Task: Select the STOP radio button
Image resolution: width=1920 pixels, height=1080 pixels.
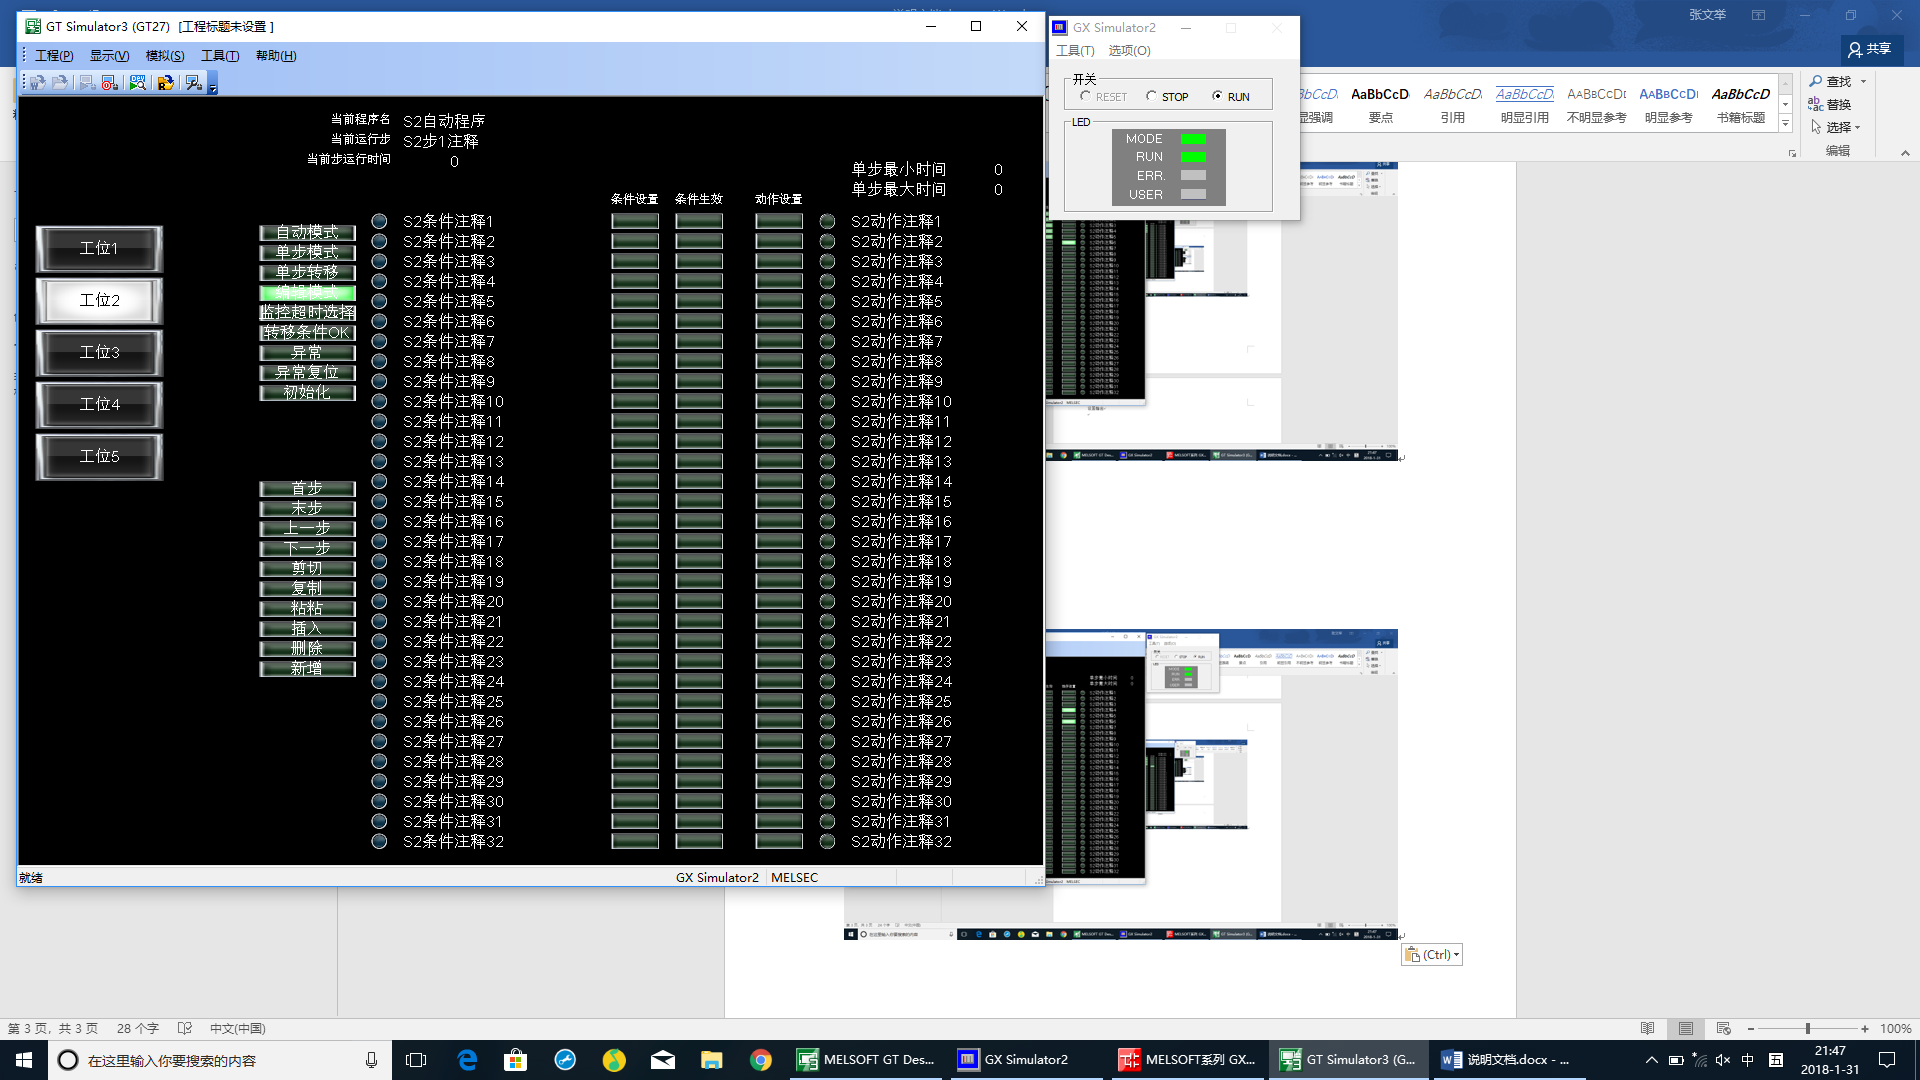Action: click(x=1151, y=97)
